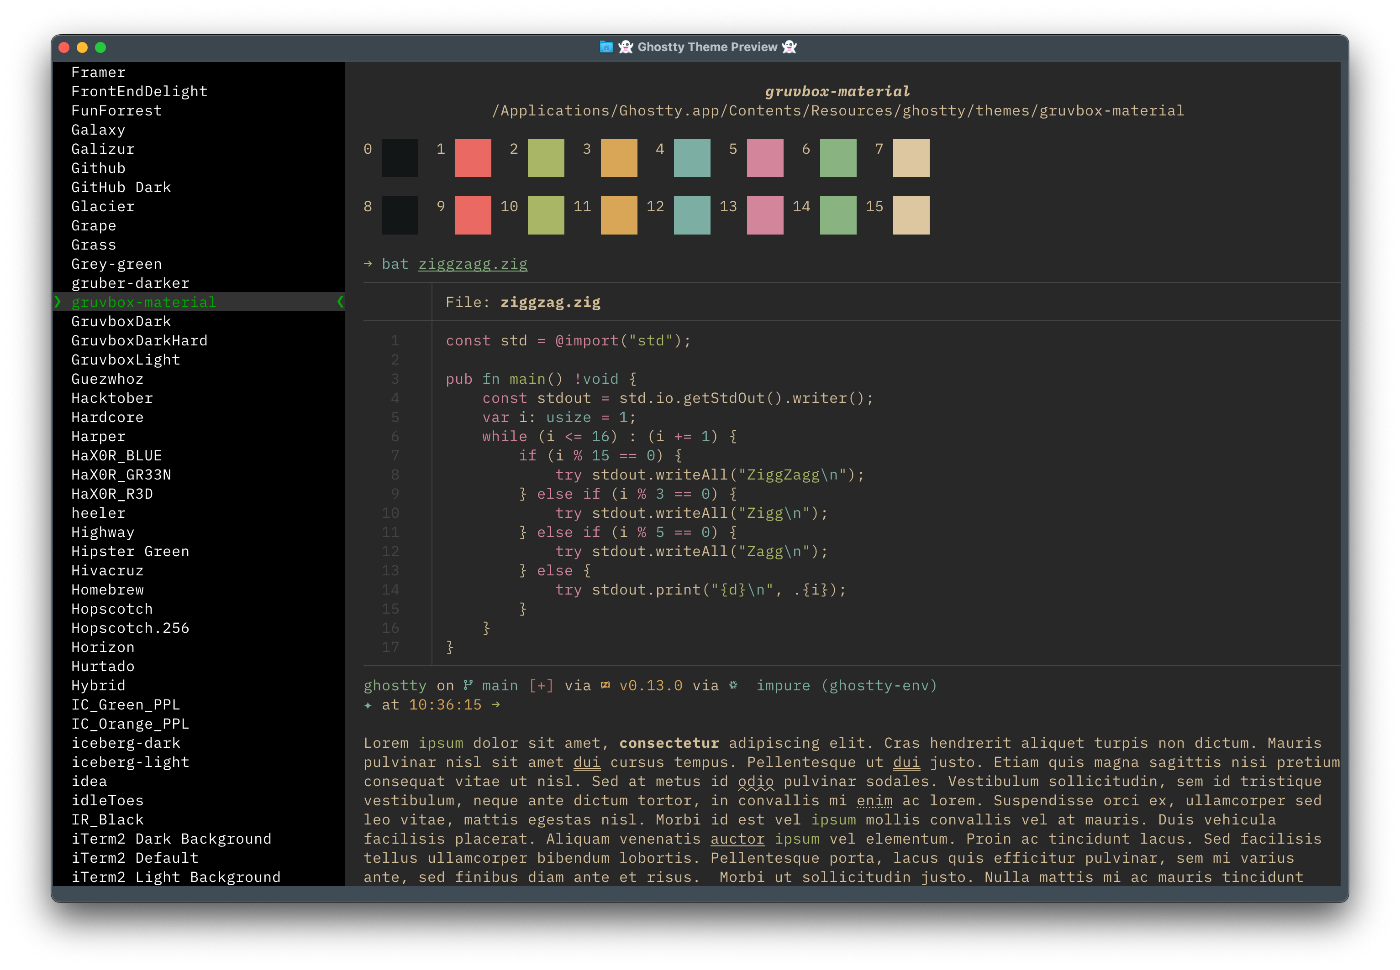
Task: Select the iTerm2 Dark Background theme
Action: (171, 839)
